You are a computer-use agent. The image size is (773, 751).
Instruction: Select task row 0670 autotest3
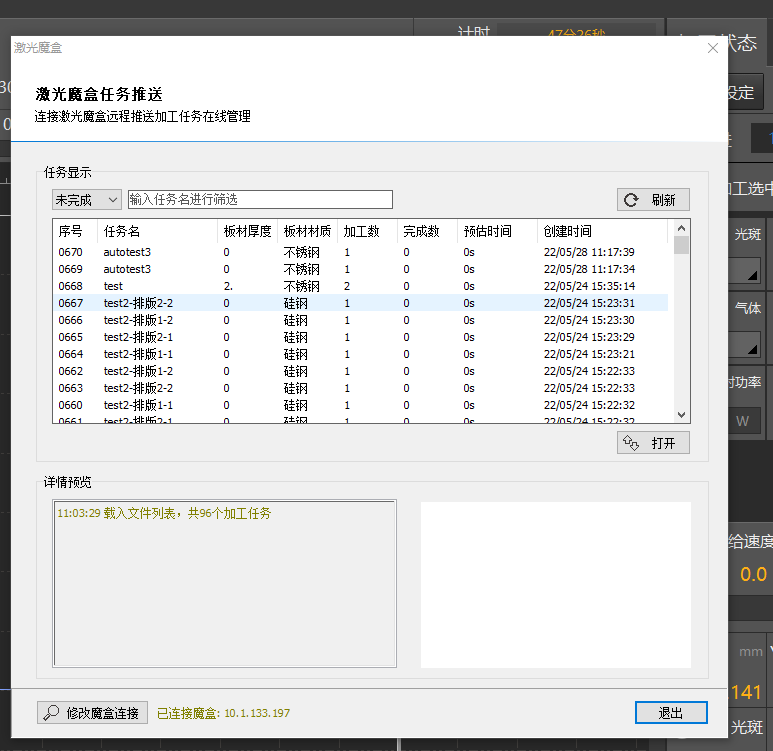point(126,253)
